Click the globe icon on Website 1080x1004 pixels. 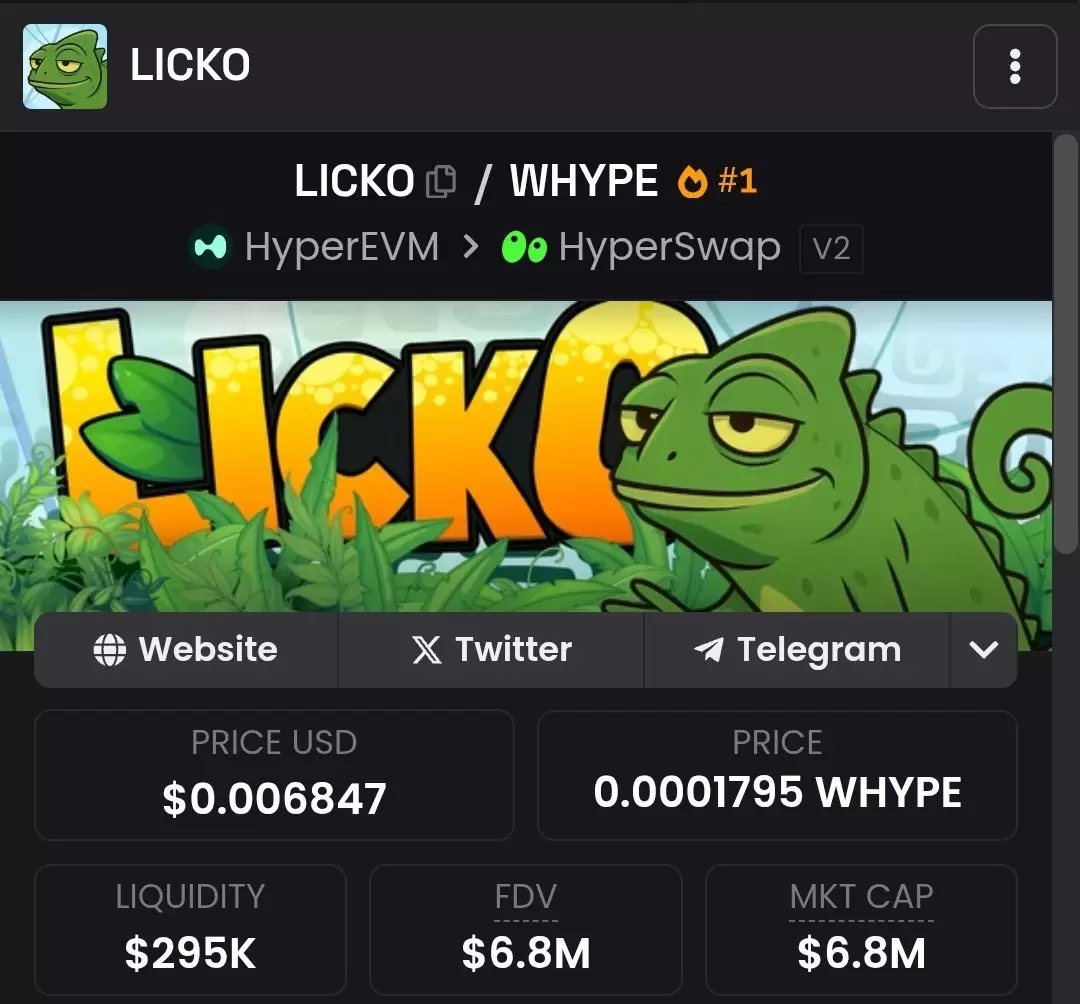click(110, 649)
